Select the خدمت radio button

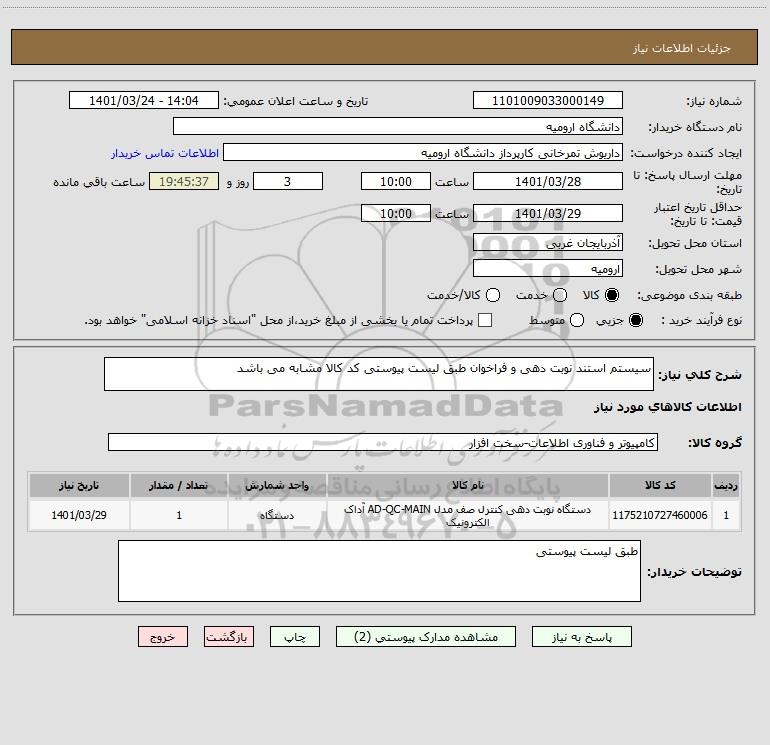(x=560, y=295)
